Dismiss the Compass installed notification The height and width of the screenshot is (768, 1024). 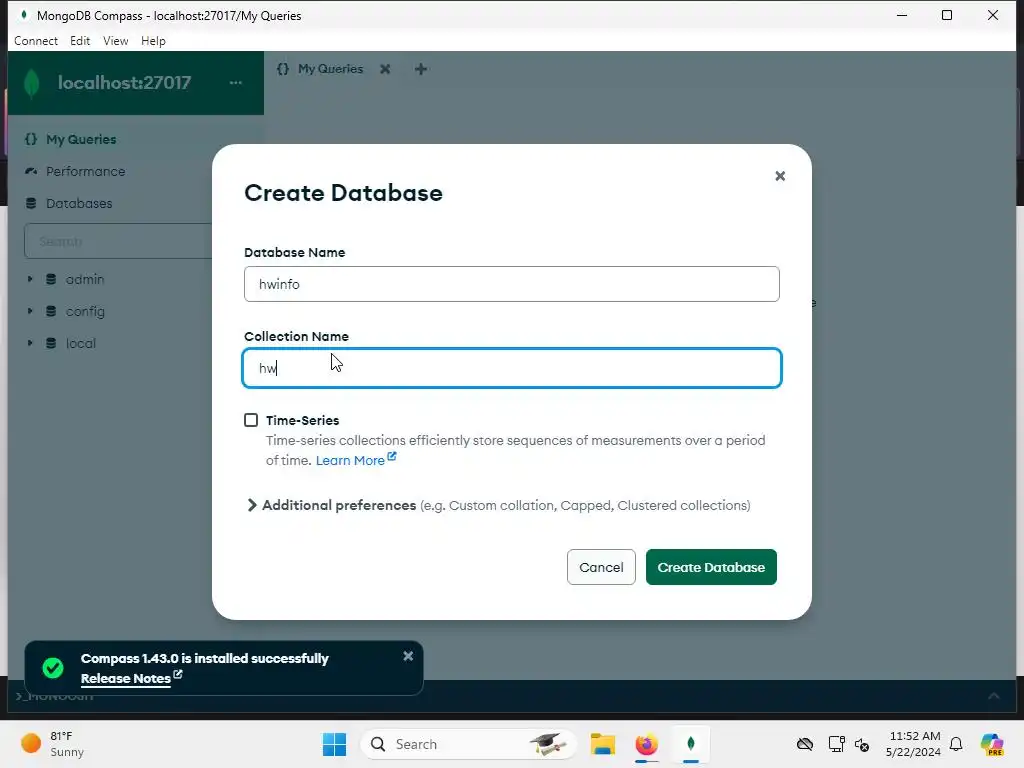(x=408, y=656)
